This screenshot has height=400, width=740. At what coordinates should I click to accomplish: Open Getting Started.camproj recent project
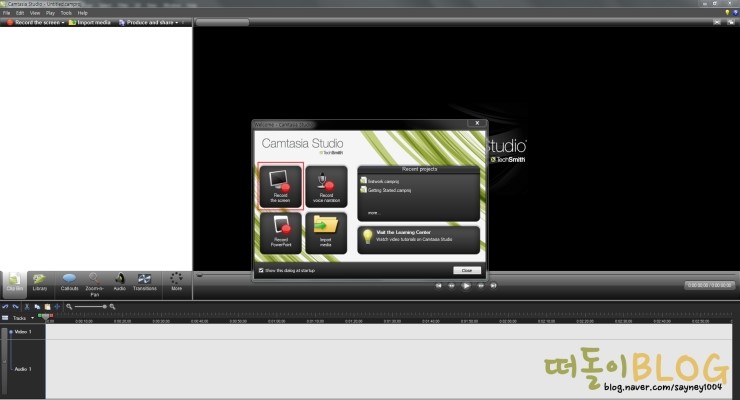click(386, 190)
